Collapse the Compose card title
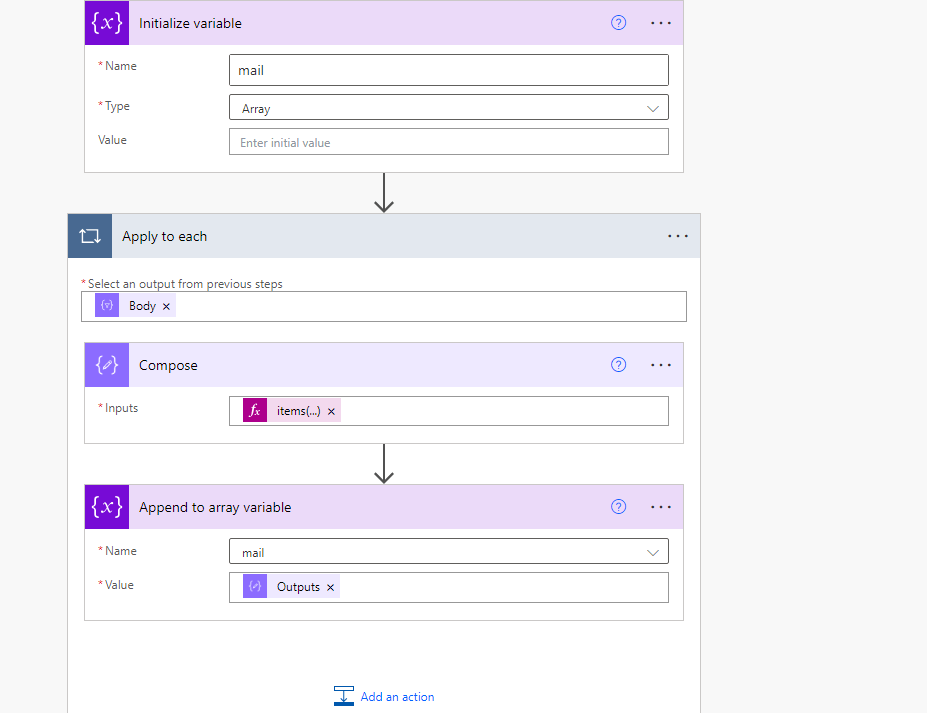Image resolution: width=927 pixels, height=713 pixels. point(168,365)
